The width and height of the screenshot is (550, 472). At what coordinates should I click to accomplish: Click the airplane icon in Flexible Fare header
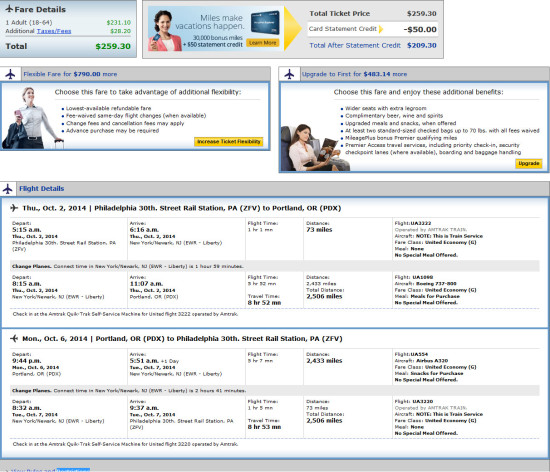(10, 74)
